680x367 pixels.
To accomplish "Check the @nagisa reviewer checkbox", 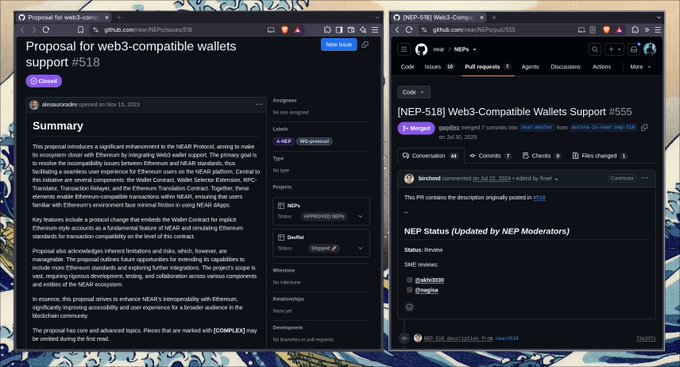I will [x=409, y=290].
